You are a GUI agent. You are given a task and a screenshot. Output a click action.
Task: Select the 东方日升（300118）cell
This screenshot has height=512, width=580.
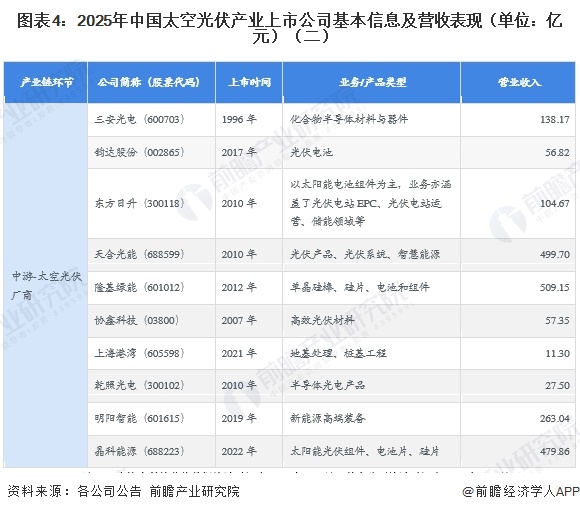tap(151, 203)
